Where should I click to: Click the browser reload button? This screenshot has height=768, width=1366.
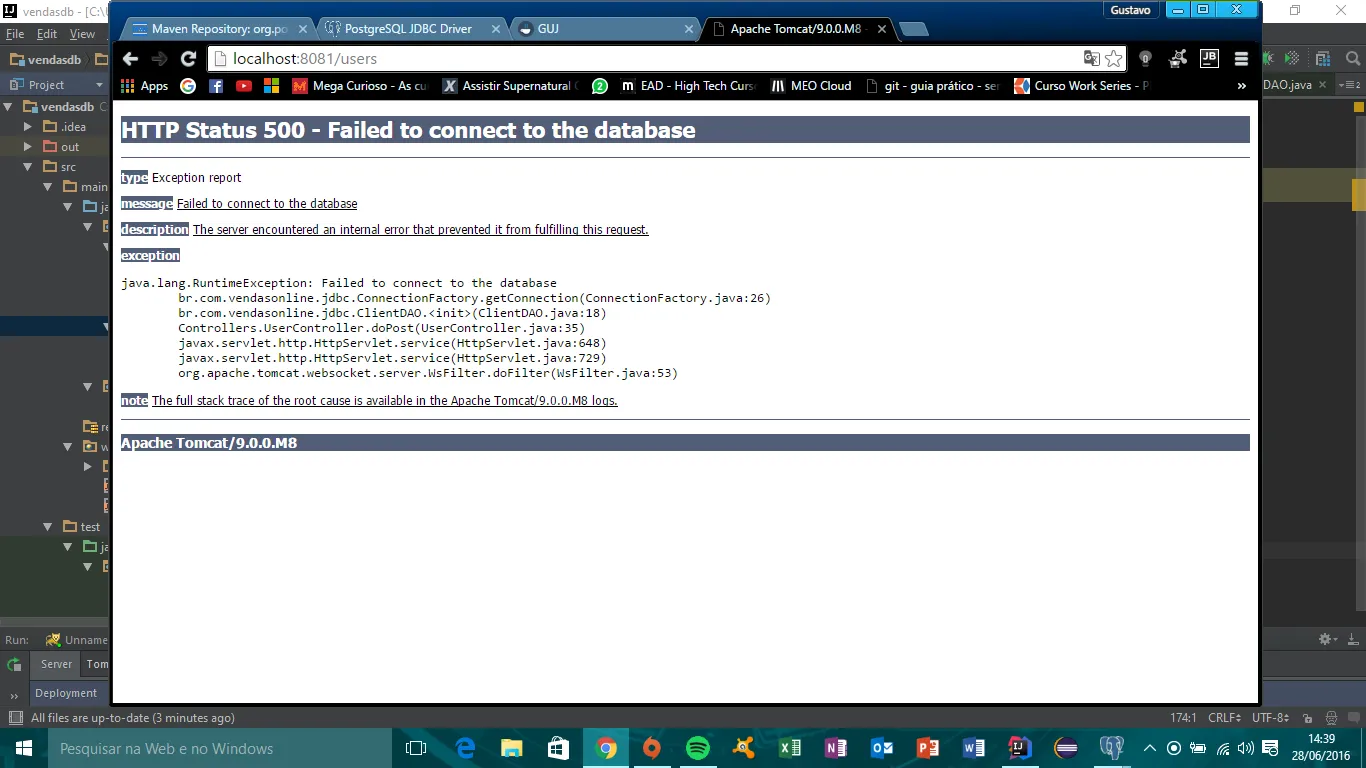[188, 59]
